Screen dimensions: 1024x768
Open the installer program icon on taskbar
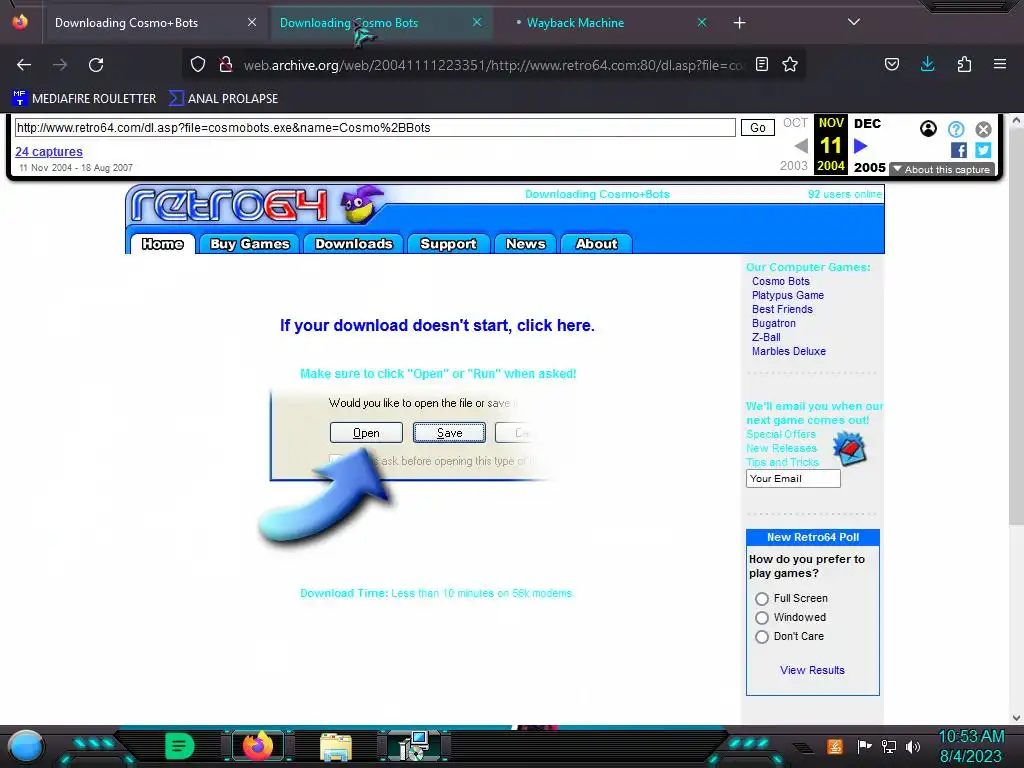click(413, 746)
